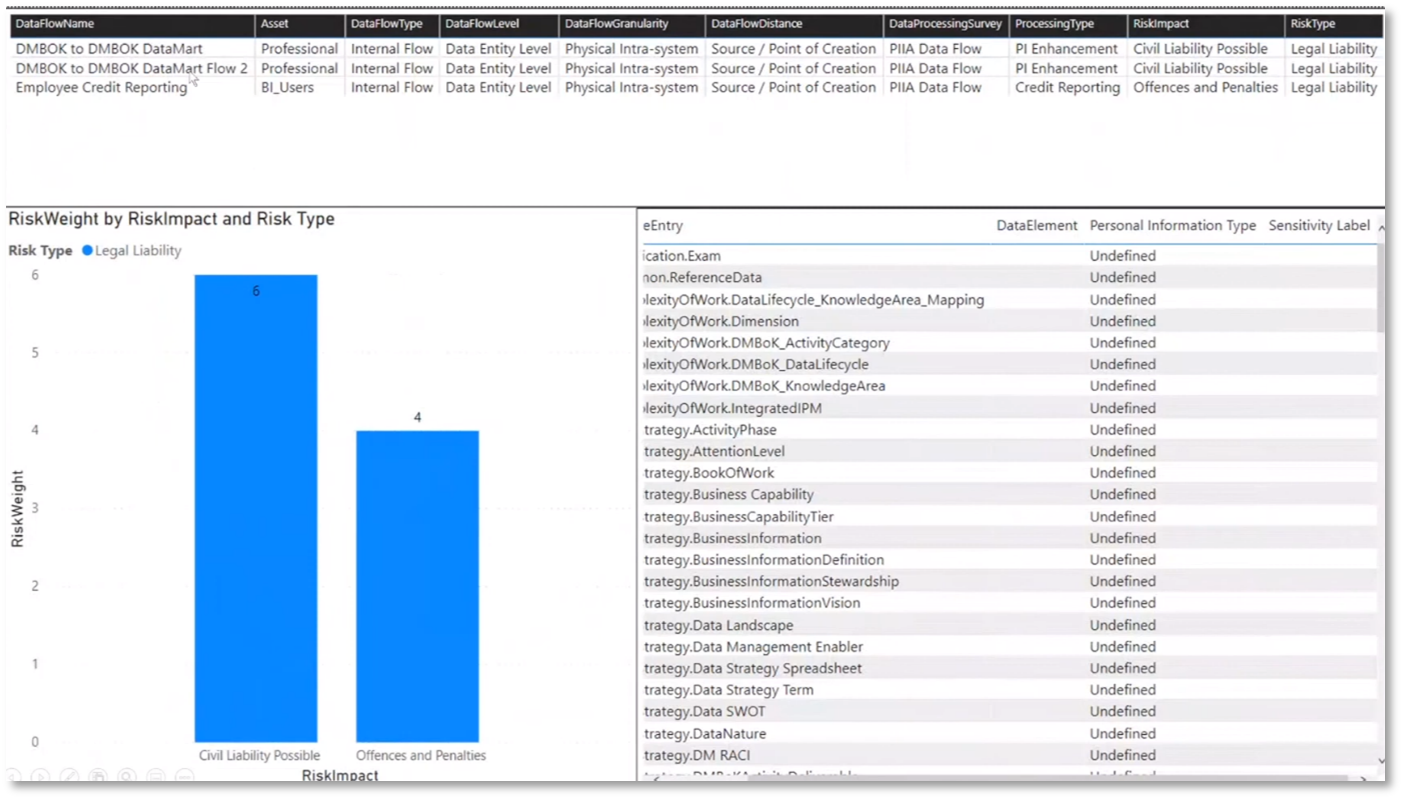
Task: Click the Civil Liability Possible axis label
Action: (x=259, y=755)
